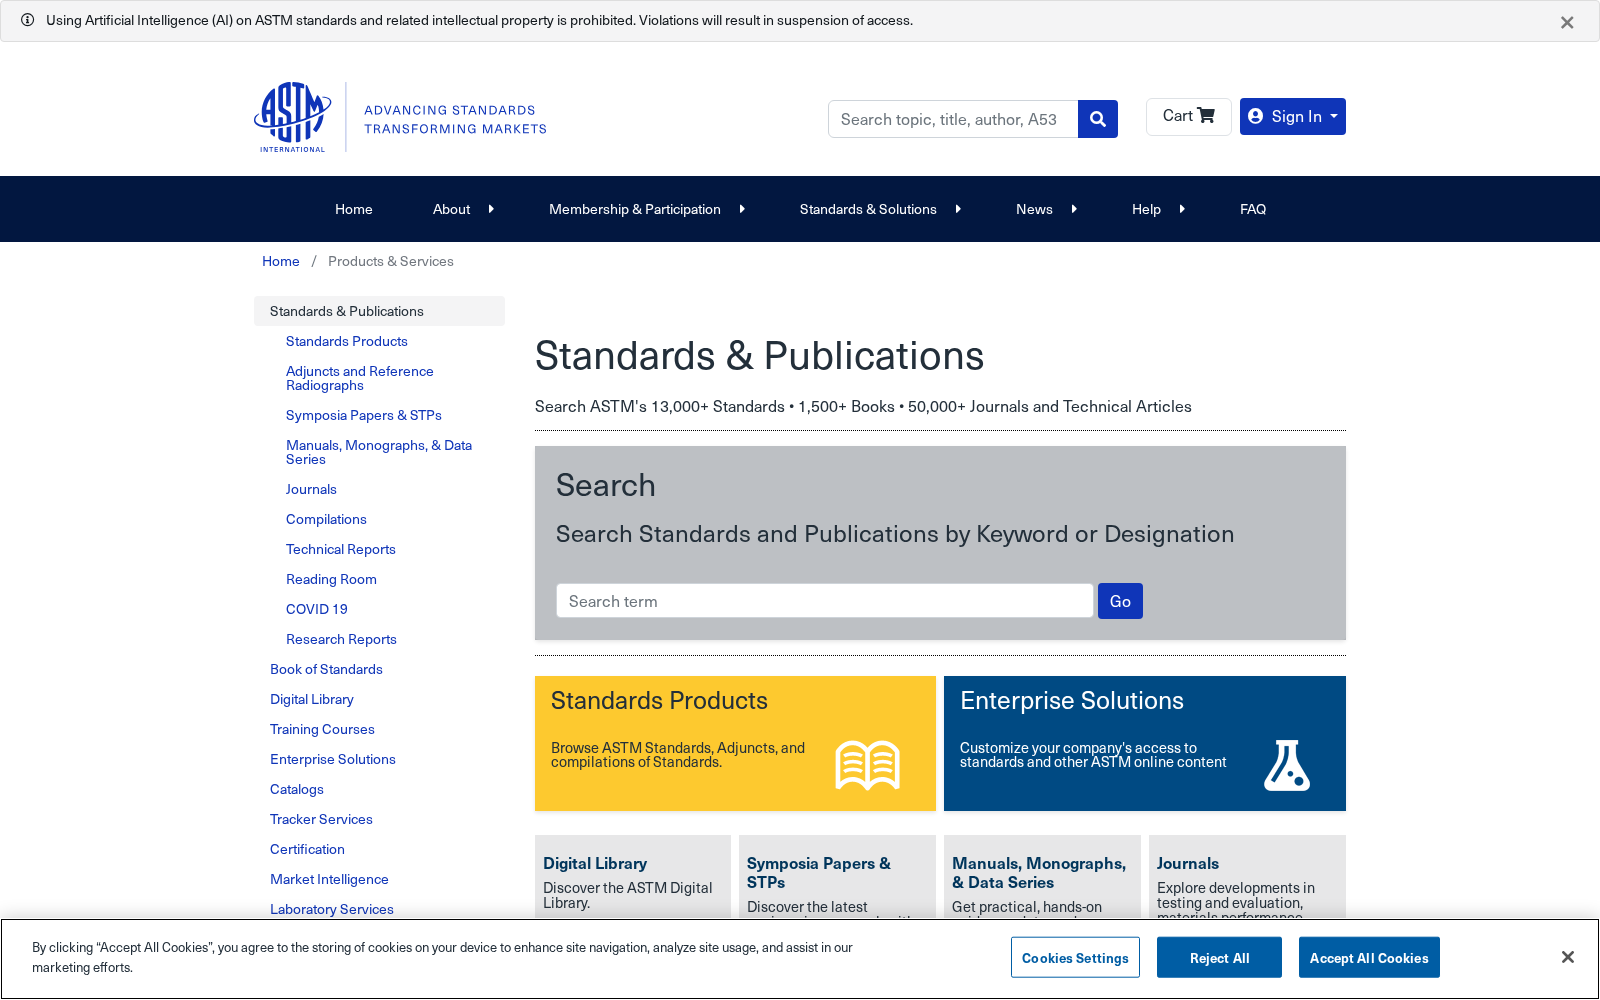The width and height of the screenshot is (1600, 1000).
Task: Click the Reject All cookies button
Action: tap(1219, 957)
